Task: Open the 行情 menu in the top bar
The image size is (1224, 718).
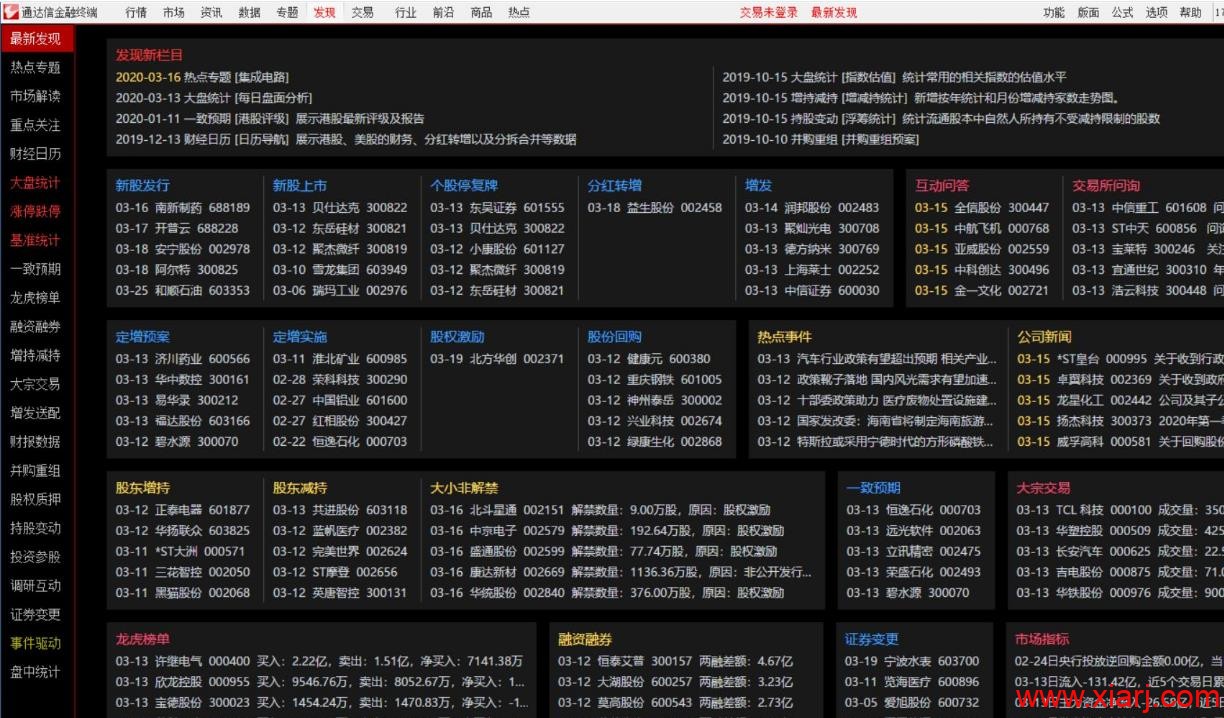Action: (x=137, y=13)
